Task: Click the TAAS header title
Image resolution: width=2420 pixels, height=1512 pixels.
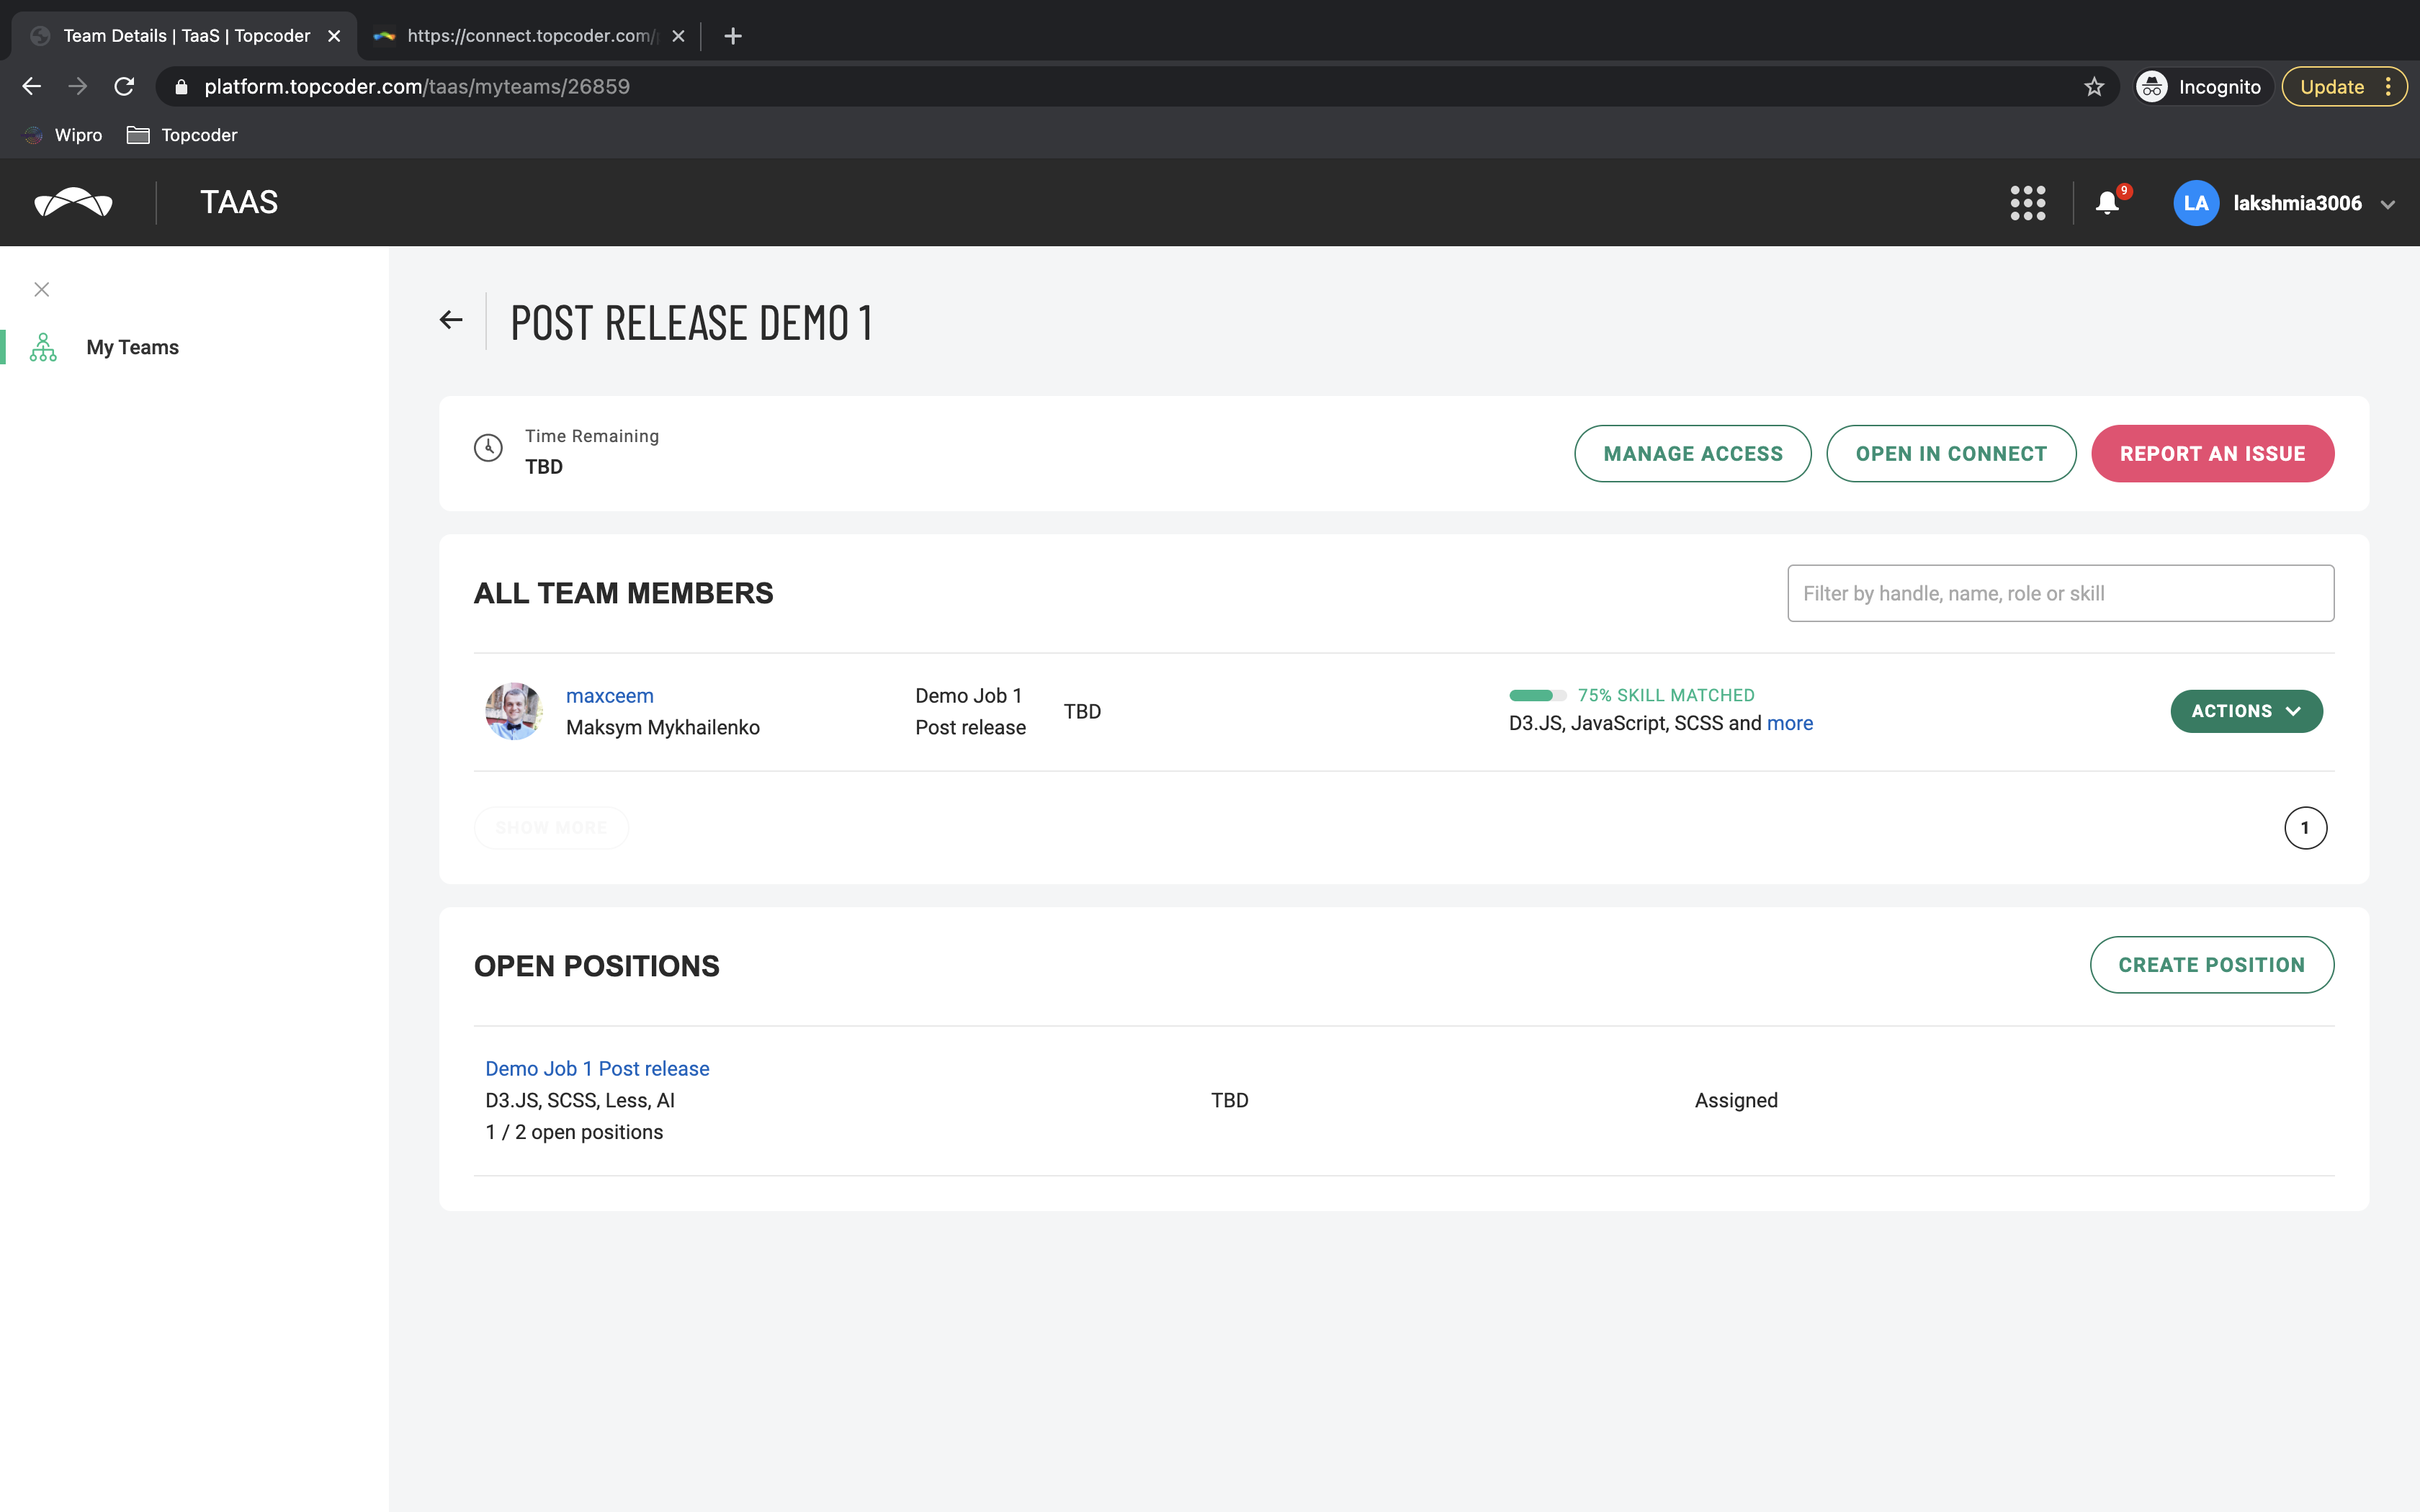Action: 239,202
